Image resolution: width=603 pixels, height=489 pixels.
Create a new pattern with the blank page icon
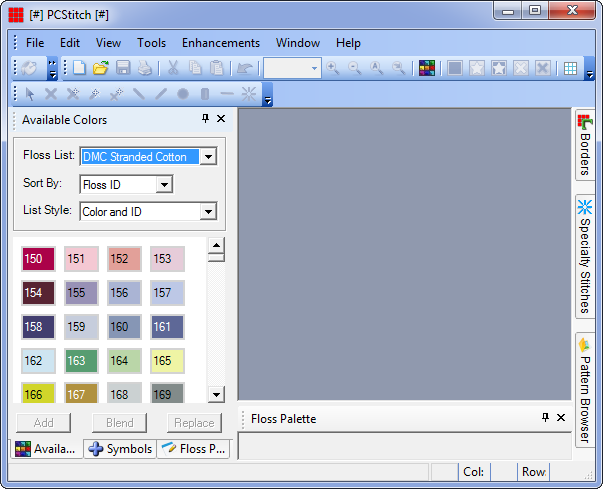point(79,68)
